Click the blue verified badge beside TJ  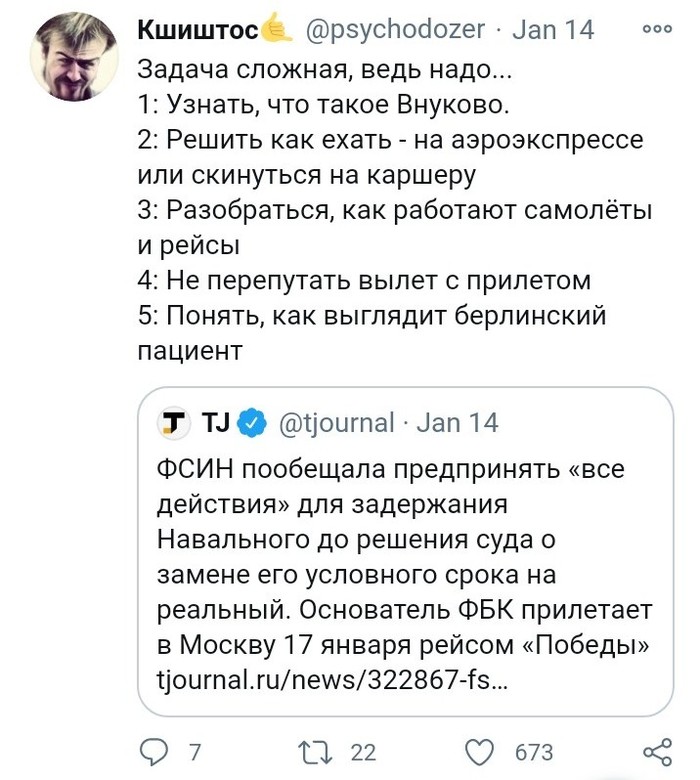click(x=253, y=423)
